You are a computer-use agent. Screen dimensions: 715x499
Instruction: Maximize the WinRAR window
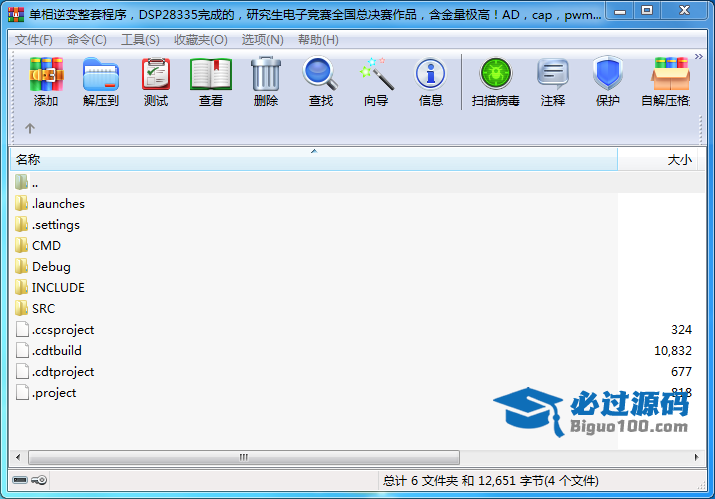647,11
